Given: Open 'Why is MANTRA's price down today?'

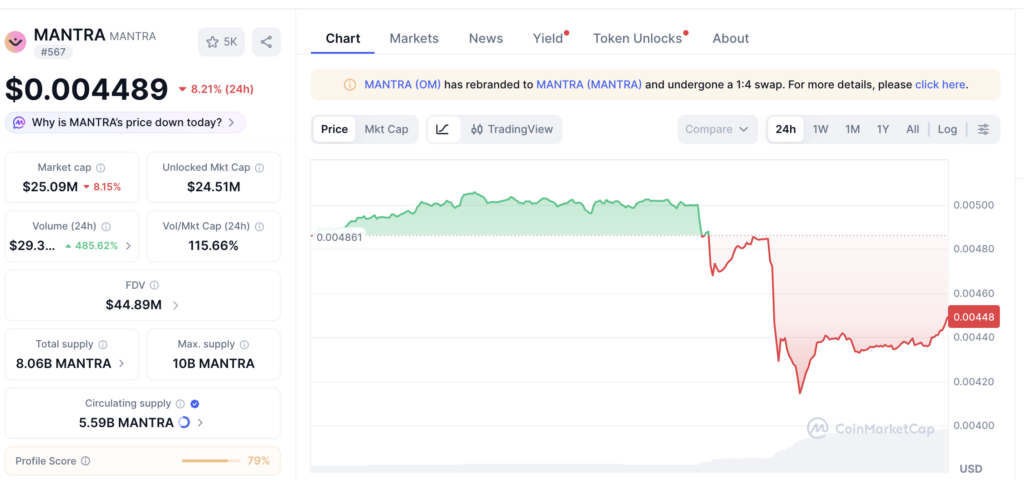Looking at the screenshot, I should [125, 122].
